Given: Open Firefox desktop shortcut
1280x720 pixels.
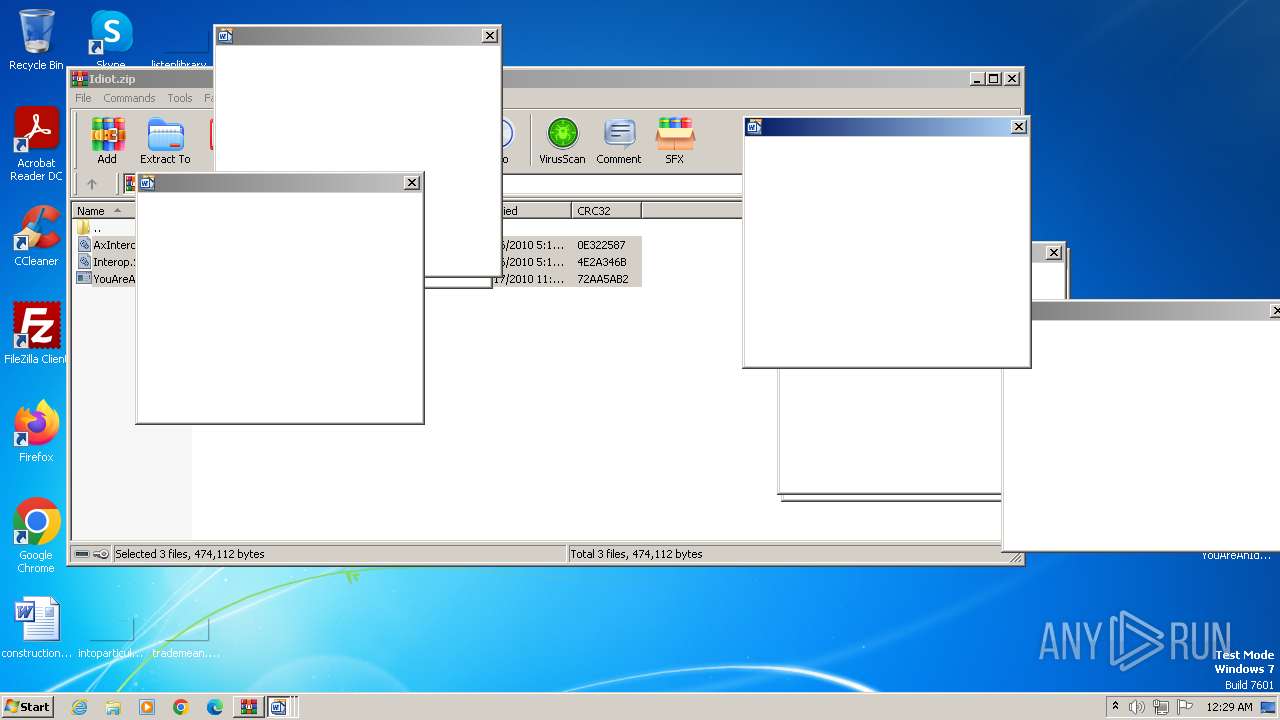Looking at the screenshot, I should [36, 432].
